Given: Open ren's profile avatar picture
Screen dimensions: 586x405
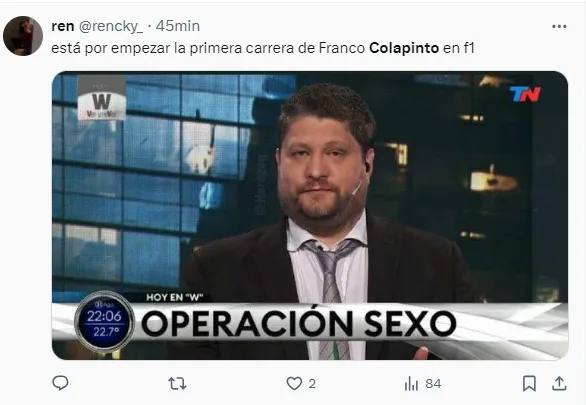Looking at the screenshot, I should [23, 36].
